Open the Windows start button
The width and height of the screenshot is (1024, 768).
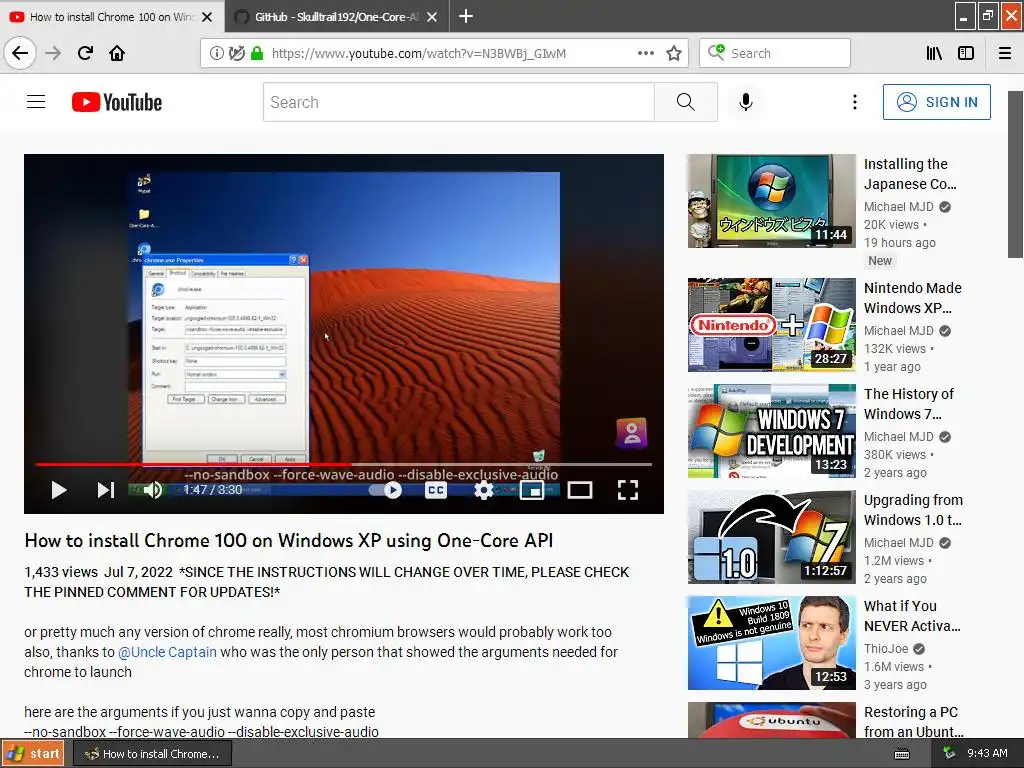(33, 754)
